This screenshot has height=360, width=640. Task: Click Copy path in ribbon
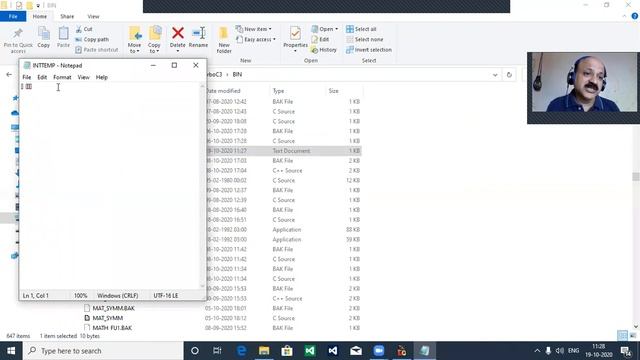pyautogui.click(x=92, y=39)
